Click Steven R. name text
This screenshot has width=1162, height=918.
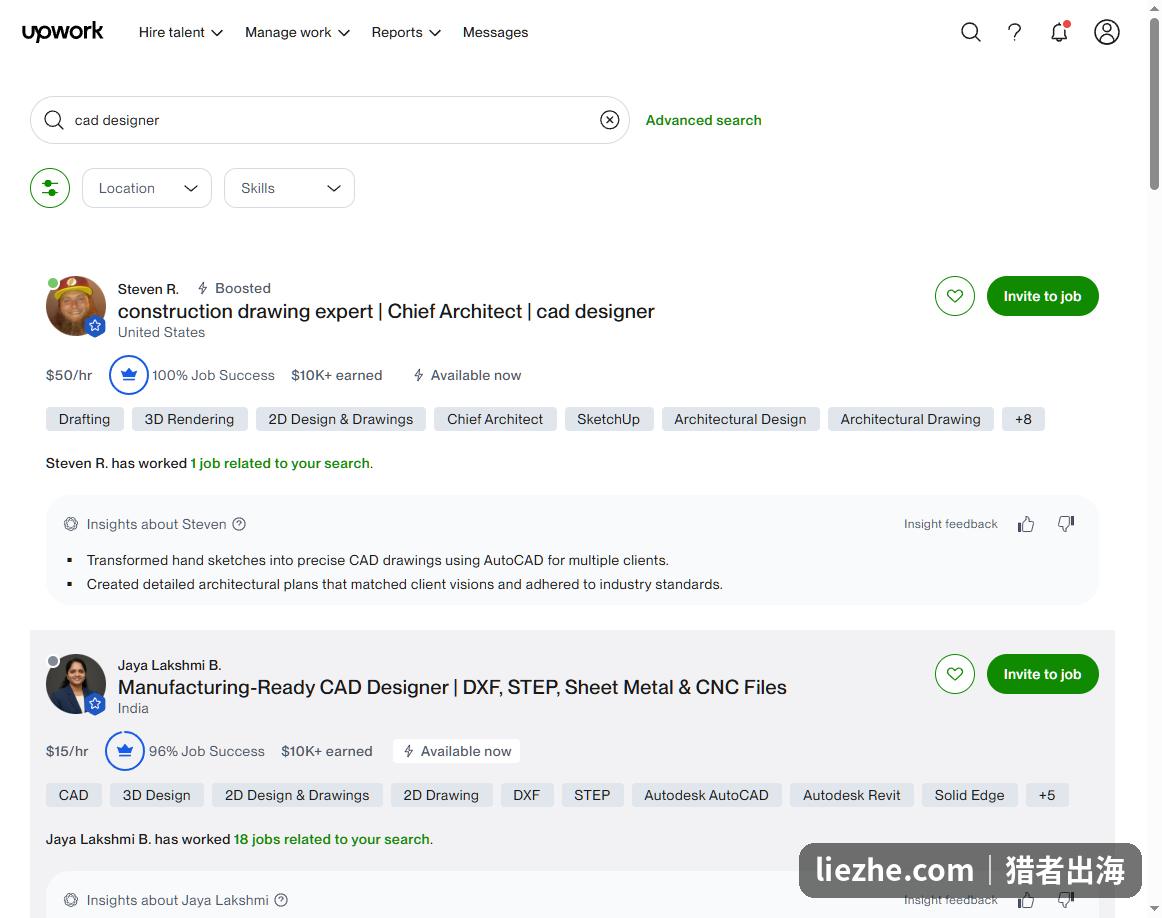coord(148,289)
